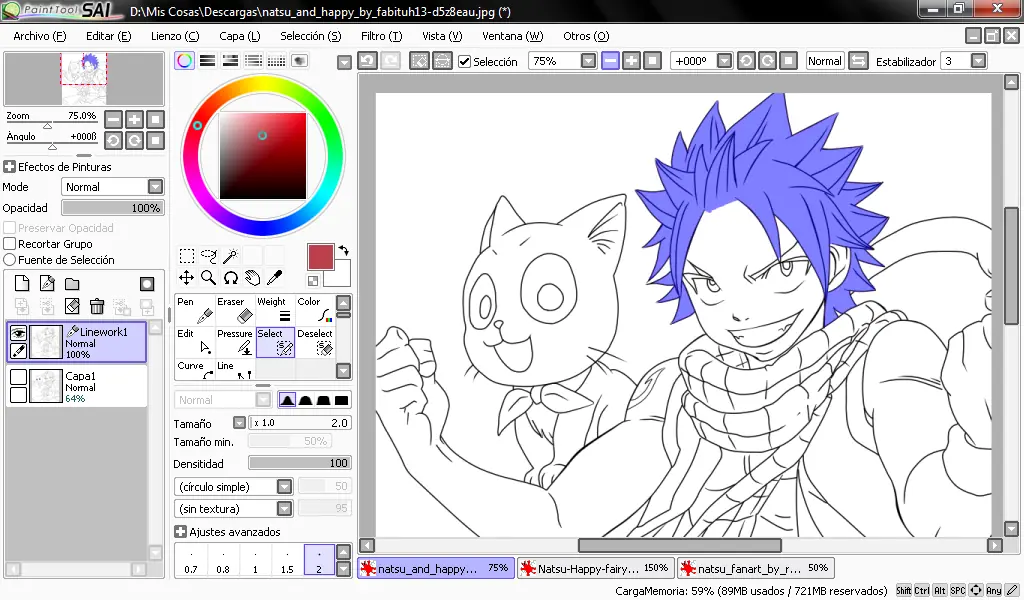The image size is (1024, 600).
Task: Select the Line tool
Action: click(235, 369)
